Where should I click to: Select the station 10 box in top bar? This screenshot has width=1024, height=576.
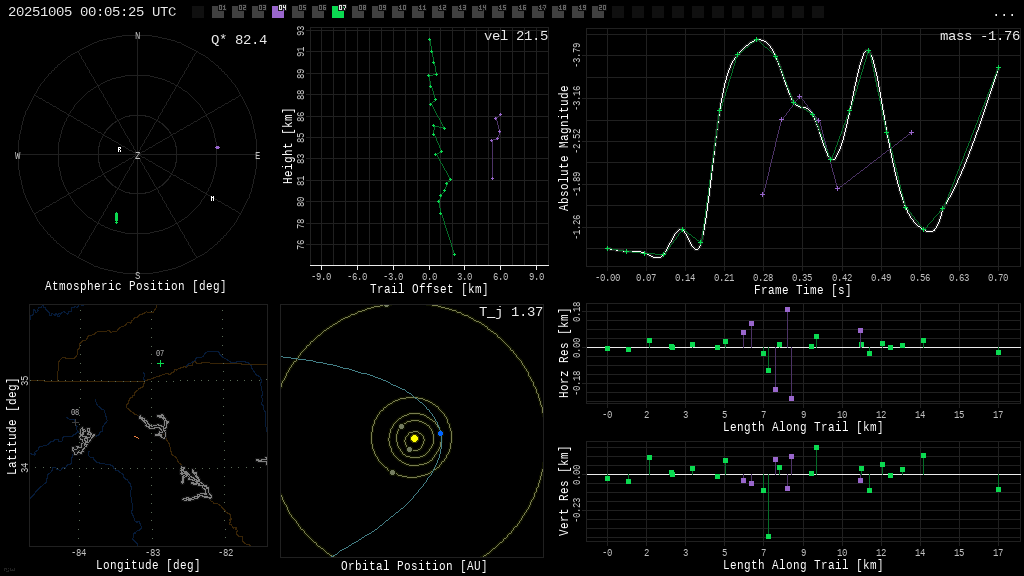pos(398,12)
